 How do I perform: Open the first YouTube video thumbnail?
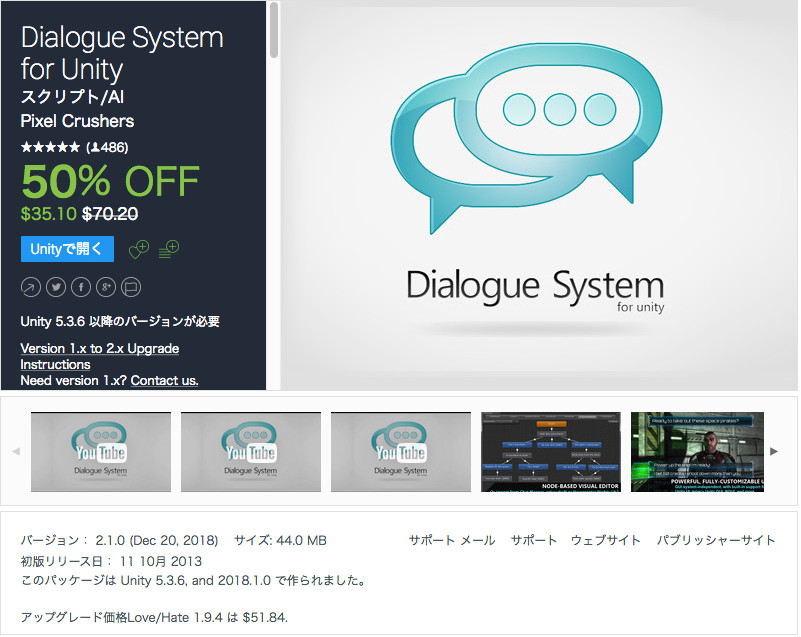click(x=101, y=452)
